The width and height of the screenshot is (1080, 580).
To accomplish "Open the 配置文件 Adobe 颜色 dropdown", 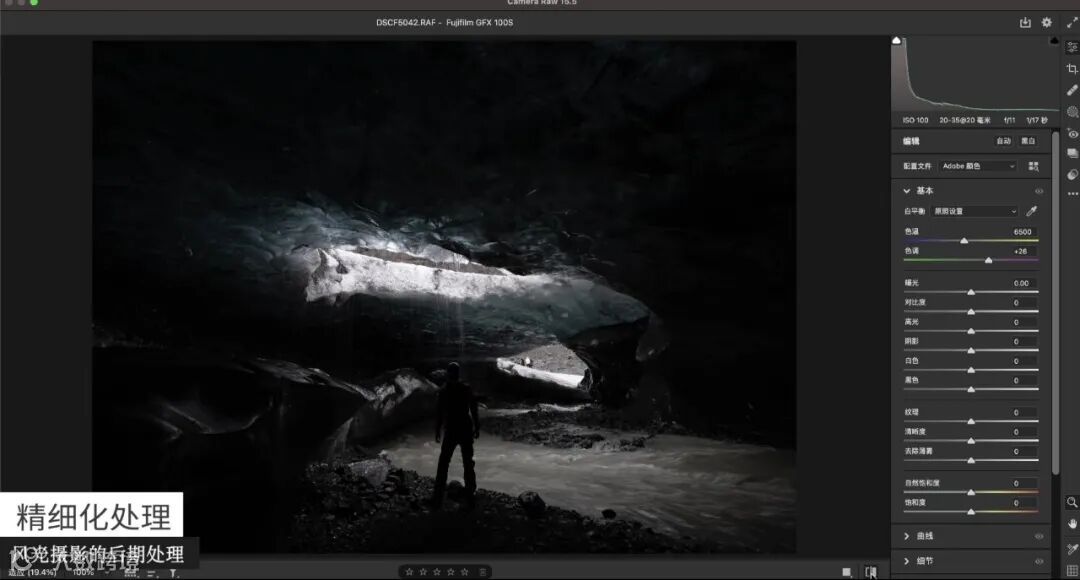I will pos(978,166).
